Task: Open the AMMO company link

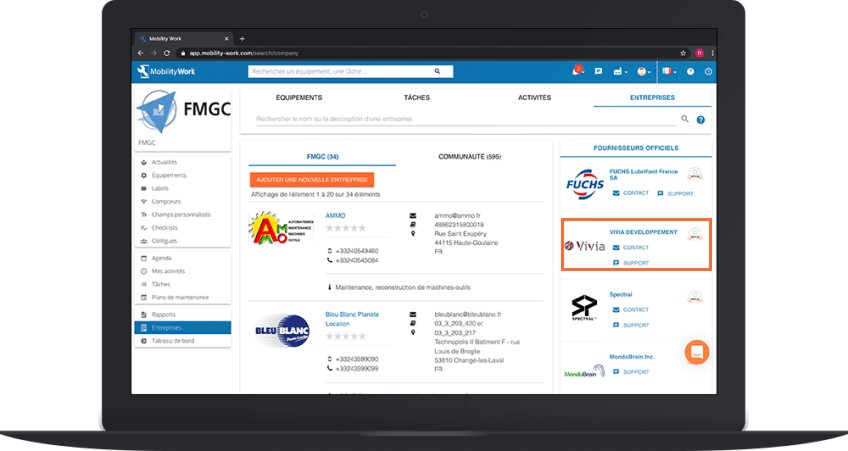Action: (x=335, y=215)
